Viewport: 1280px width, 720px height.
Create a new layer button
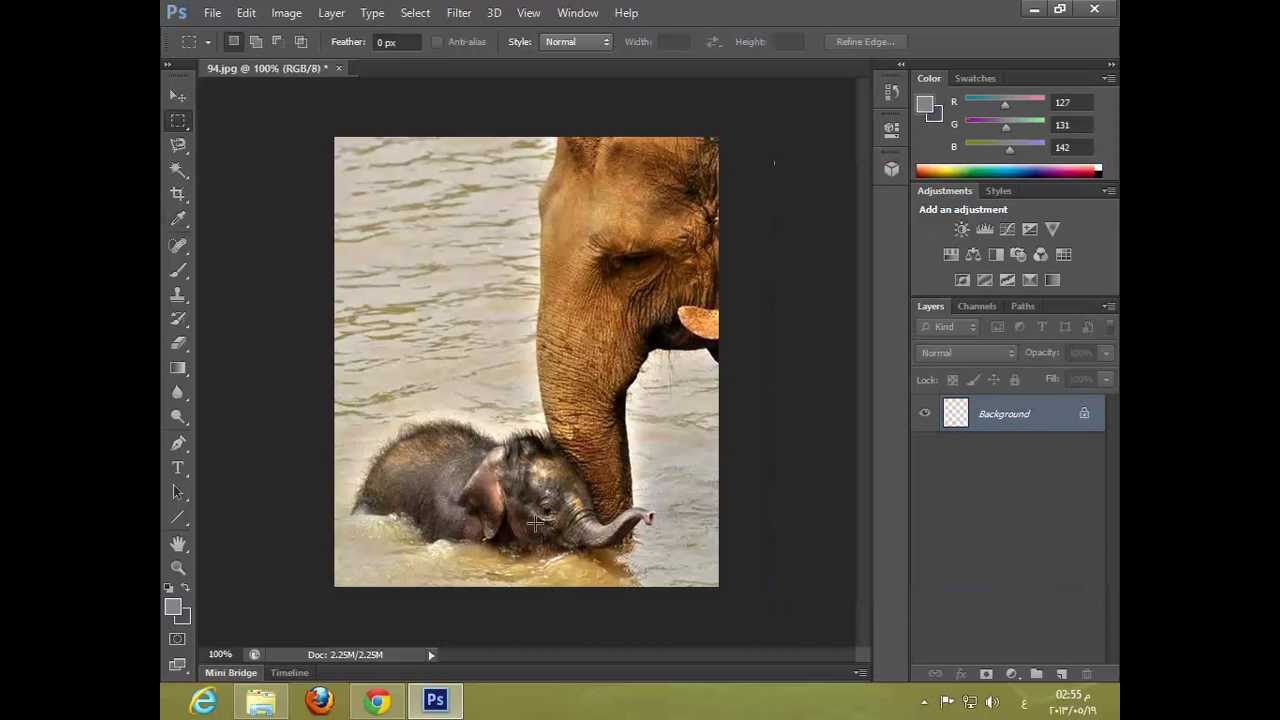click(1062, 674)
